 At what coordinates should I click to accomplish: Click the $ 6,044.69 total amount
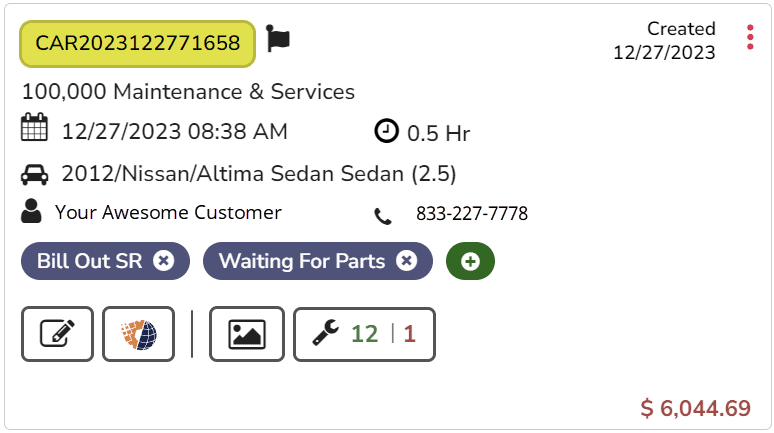click(x=695, y=408)
